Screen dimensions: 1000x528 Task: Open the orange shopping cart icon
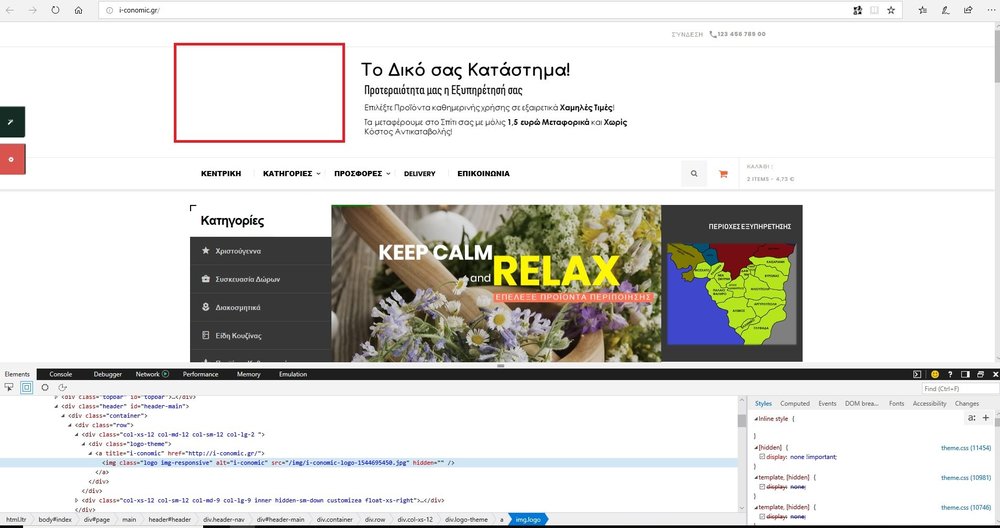pos(723,173)
